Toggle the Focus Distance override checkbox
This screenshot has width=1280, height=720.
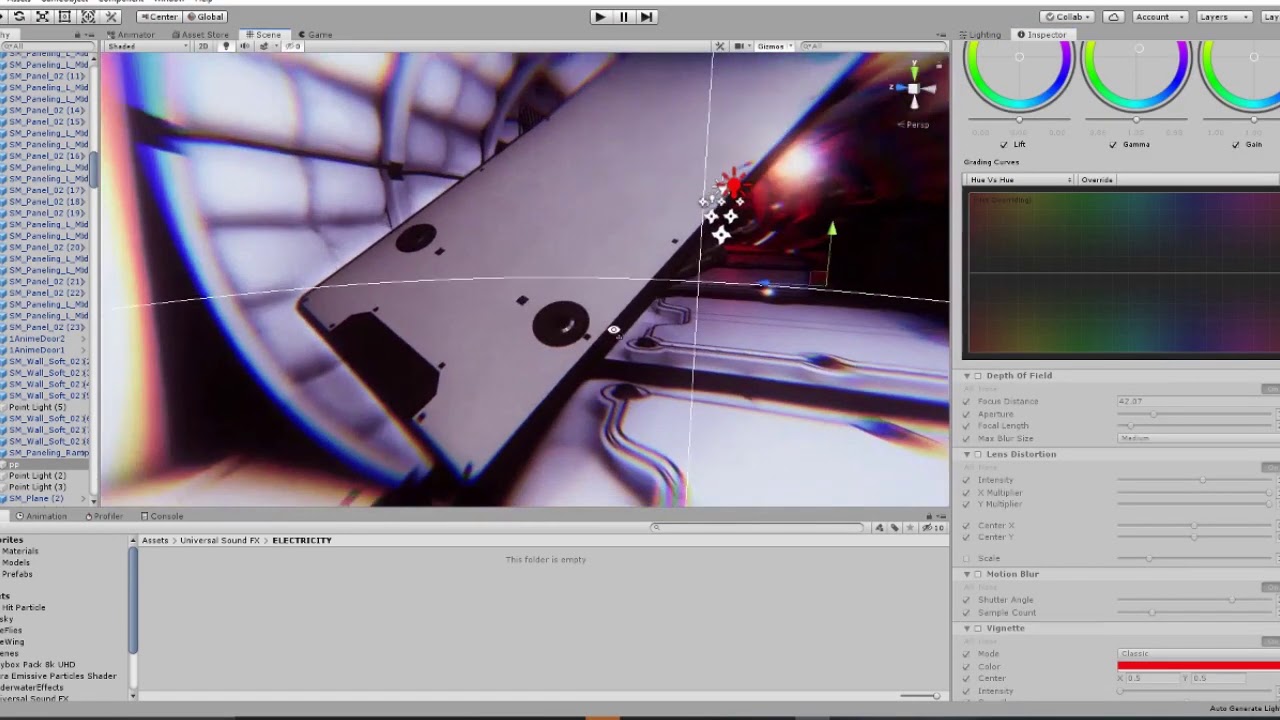pos(966,401)
